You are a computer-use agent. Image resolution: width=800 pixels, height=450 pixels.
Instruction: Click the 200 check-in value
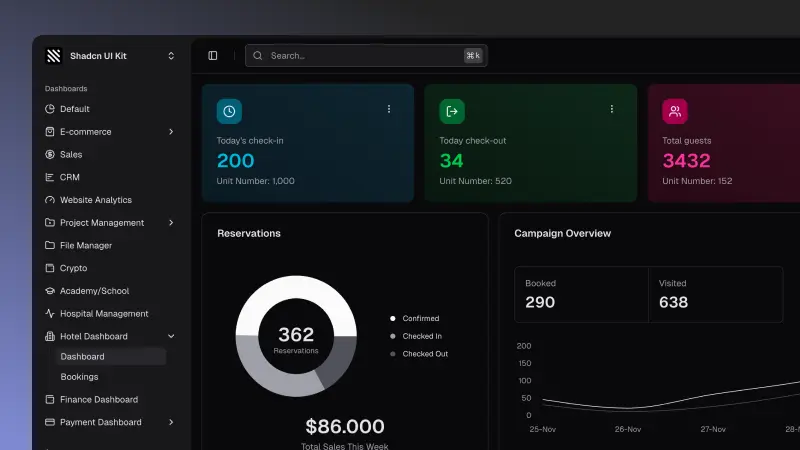click(235, 161)
